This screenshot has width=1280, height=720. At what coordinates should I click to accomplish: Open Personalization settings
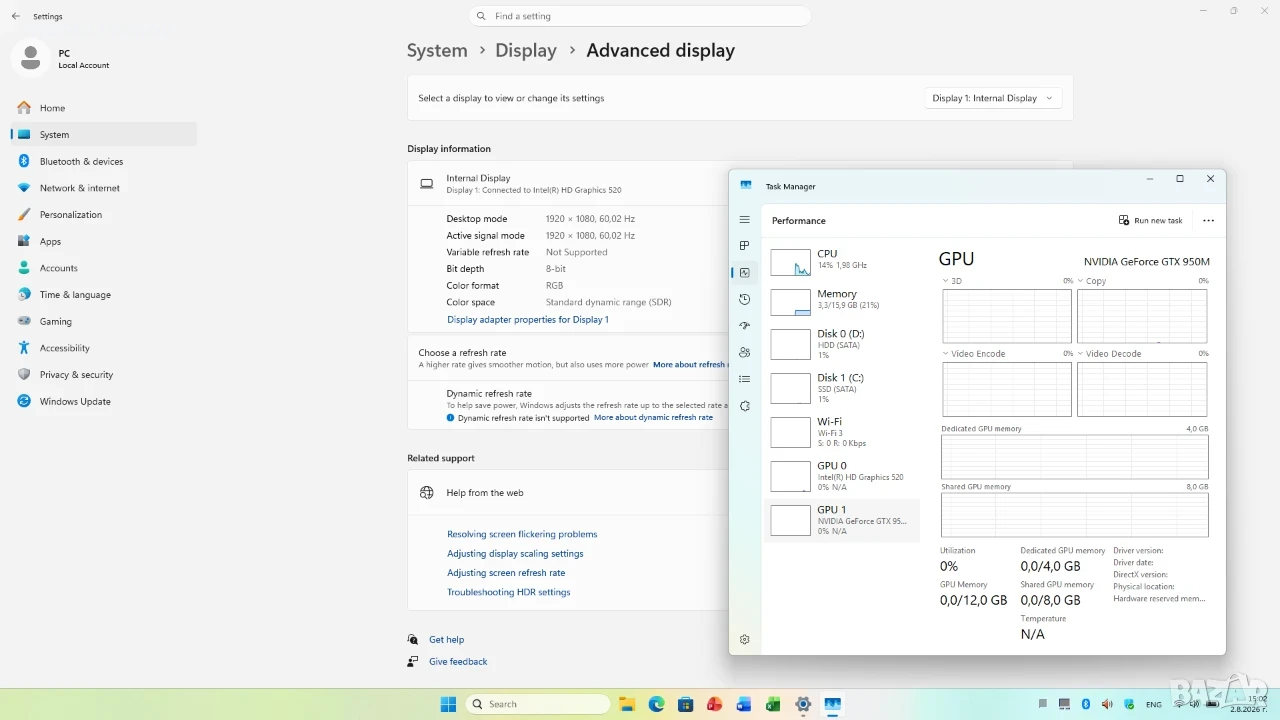[x=104, y=214]
